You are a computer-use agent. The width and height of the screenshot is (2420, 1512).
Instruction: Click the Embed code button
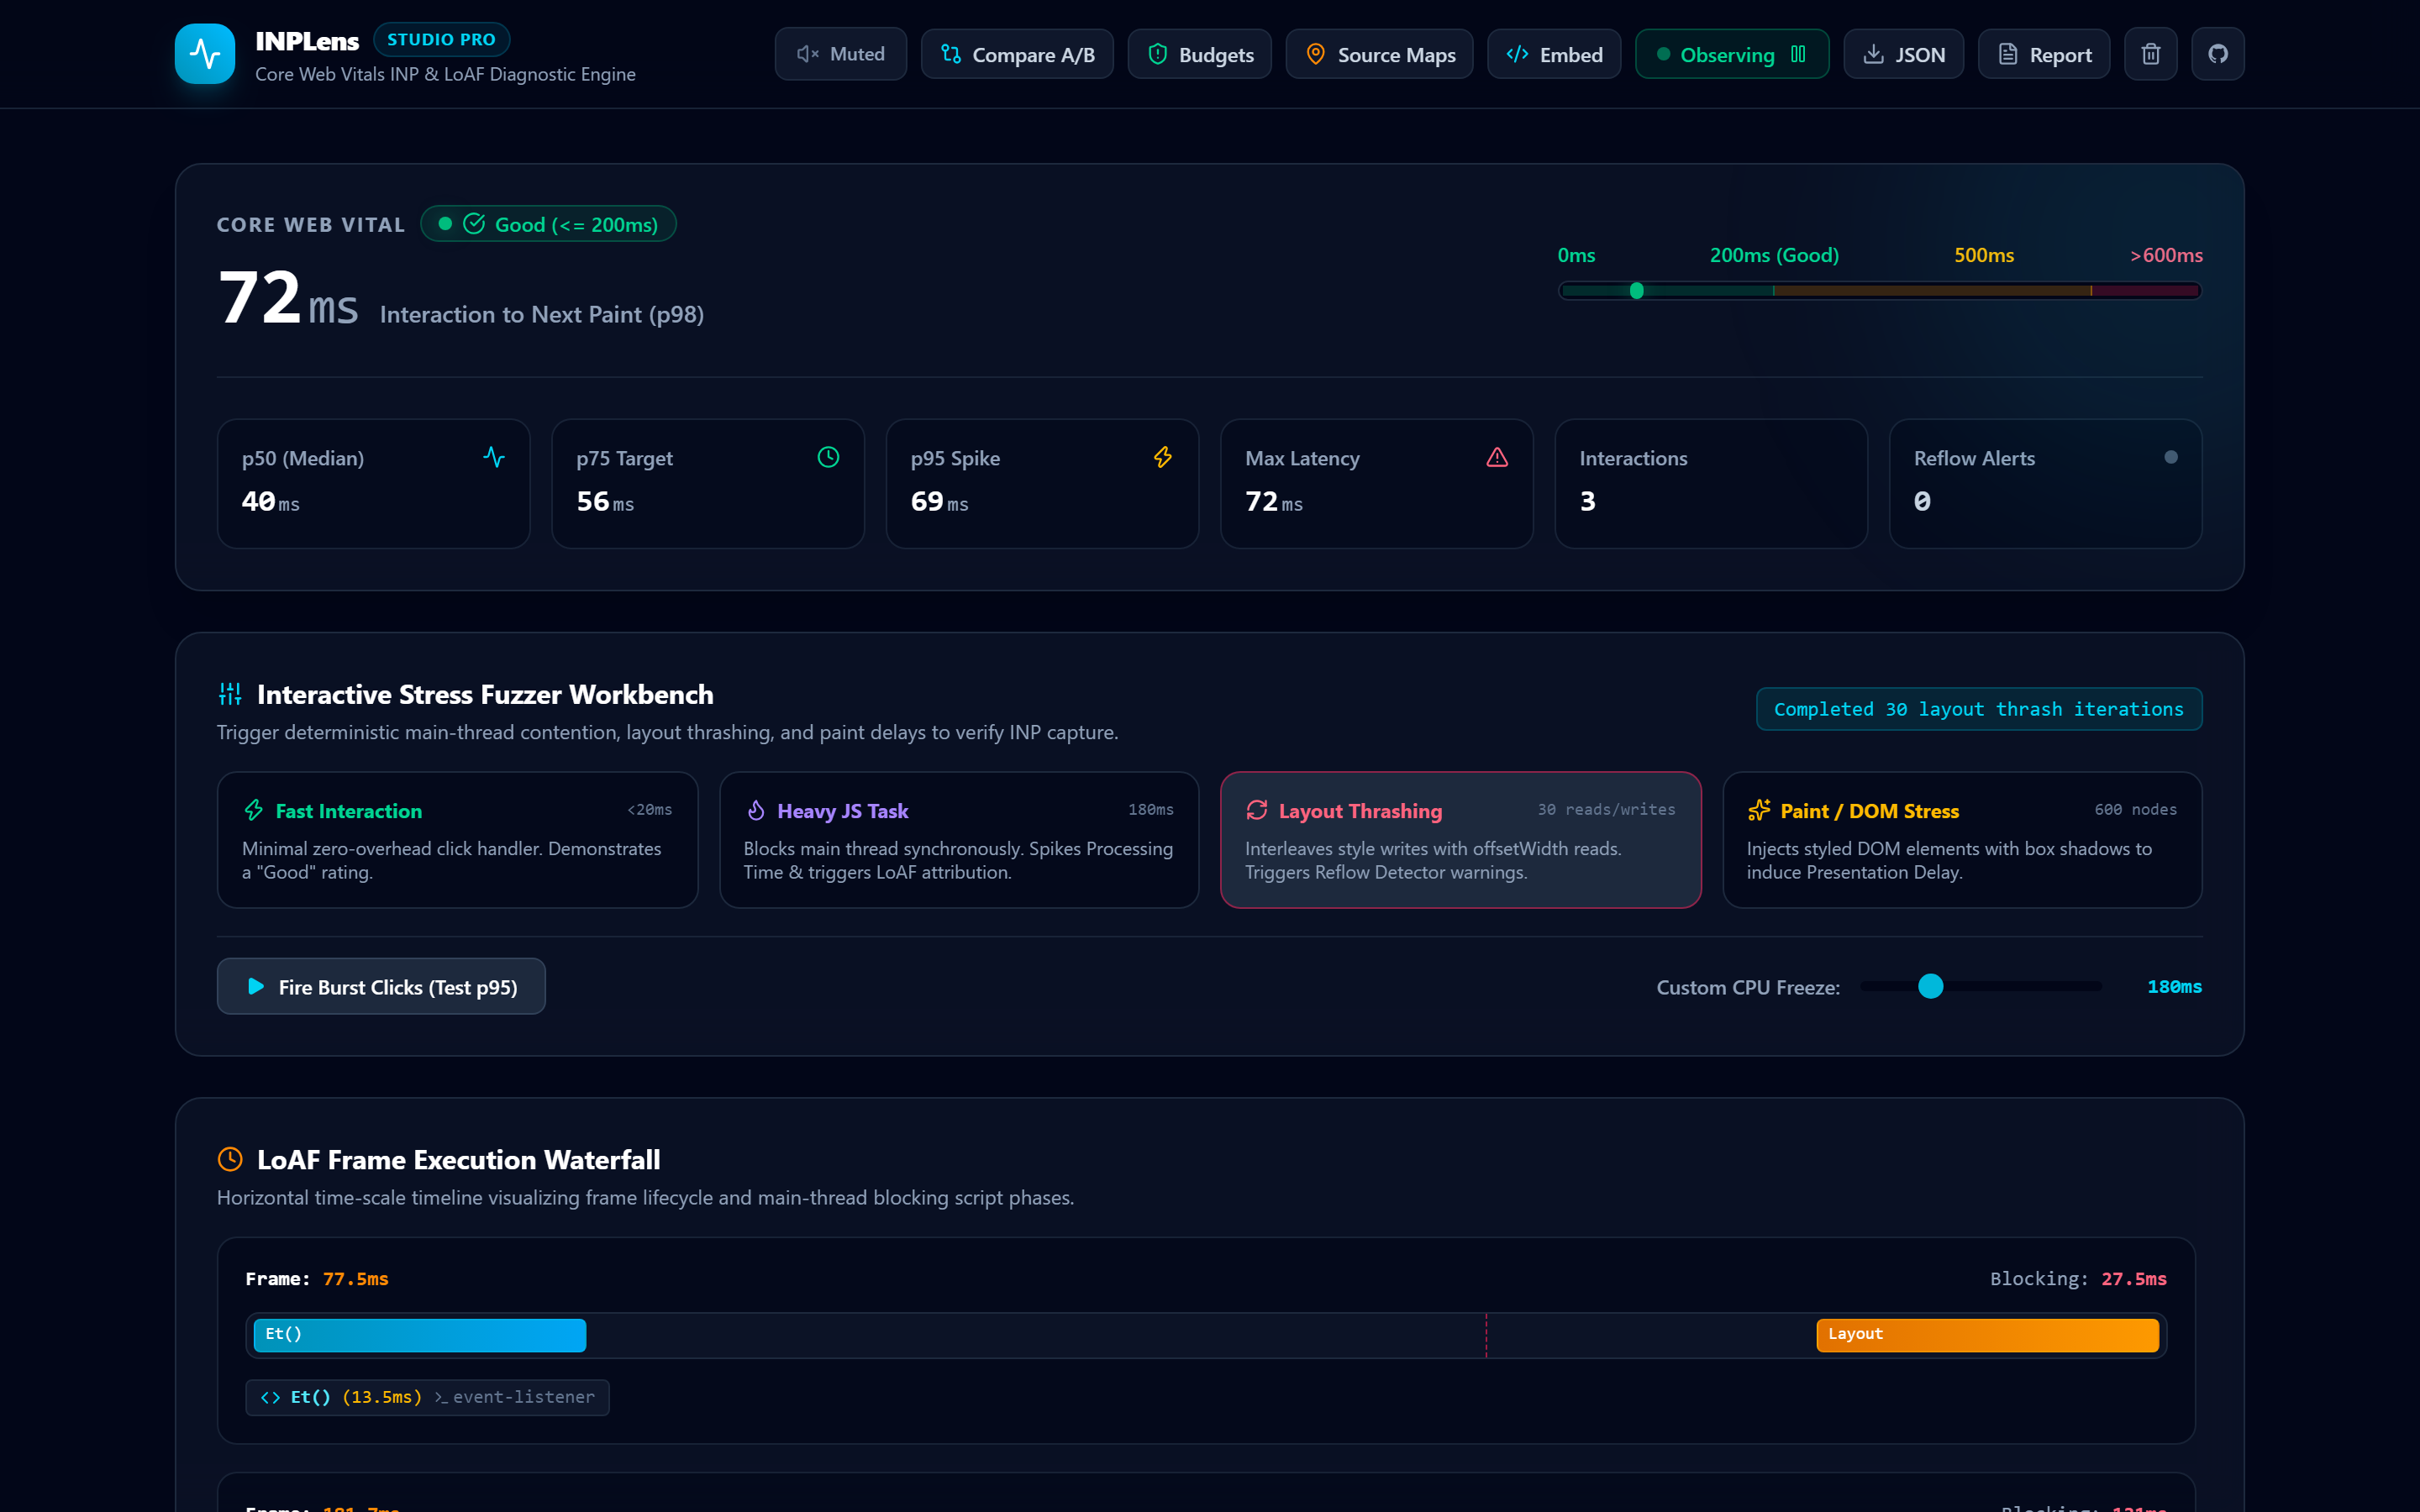(x=1554, y=54)
